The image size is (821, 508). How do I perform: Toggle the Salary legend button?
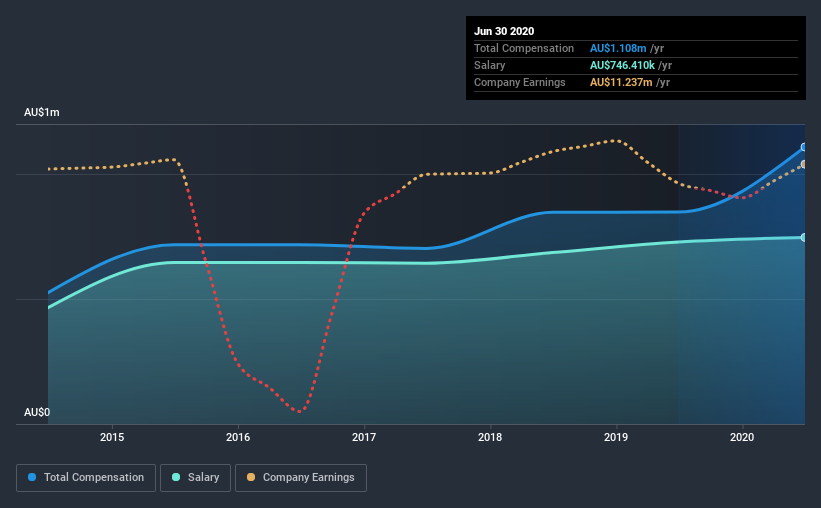(195, 478)
